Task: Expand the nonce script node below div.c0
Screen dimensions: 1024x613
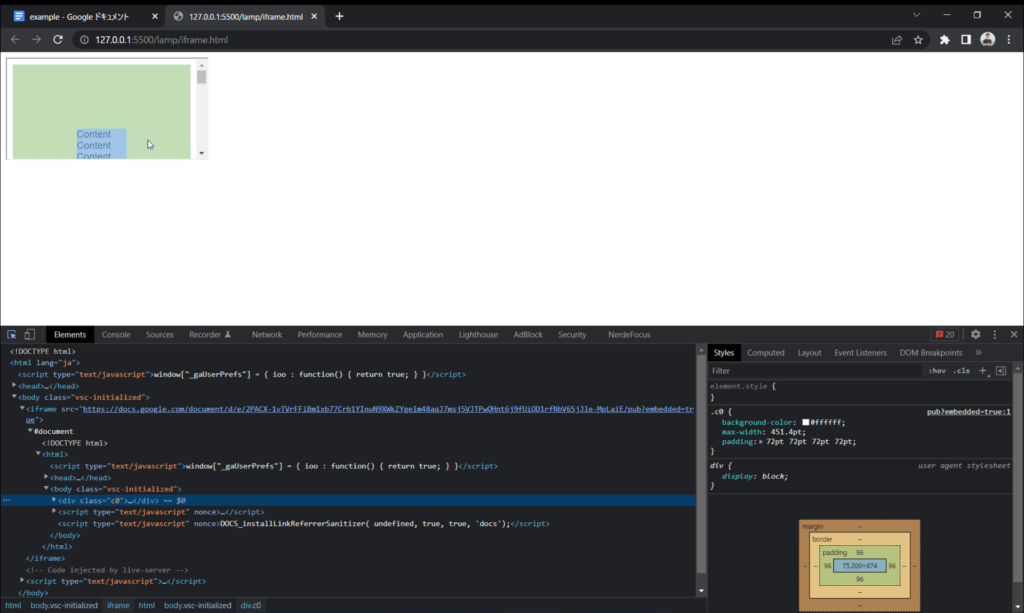Action: click(x=54, y=512)
